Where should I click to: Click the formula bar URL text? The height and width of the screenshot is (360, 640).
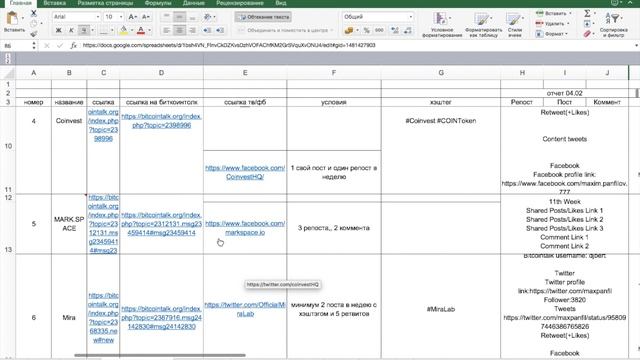[x=229, y=45]
